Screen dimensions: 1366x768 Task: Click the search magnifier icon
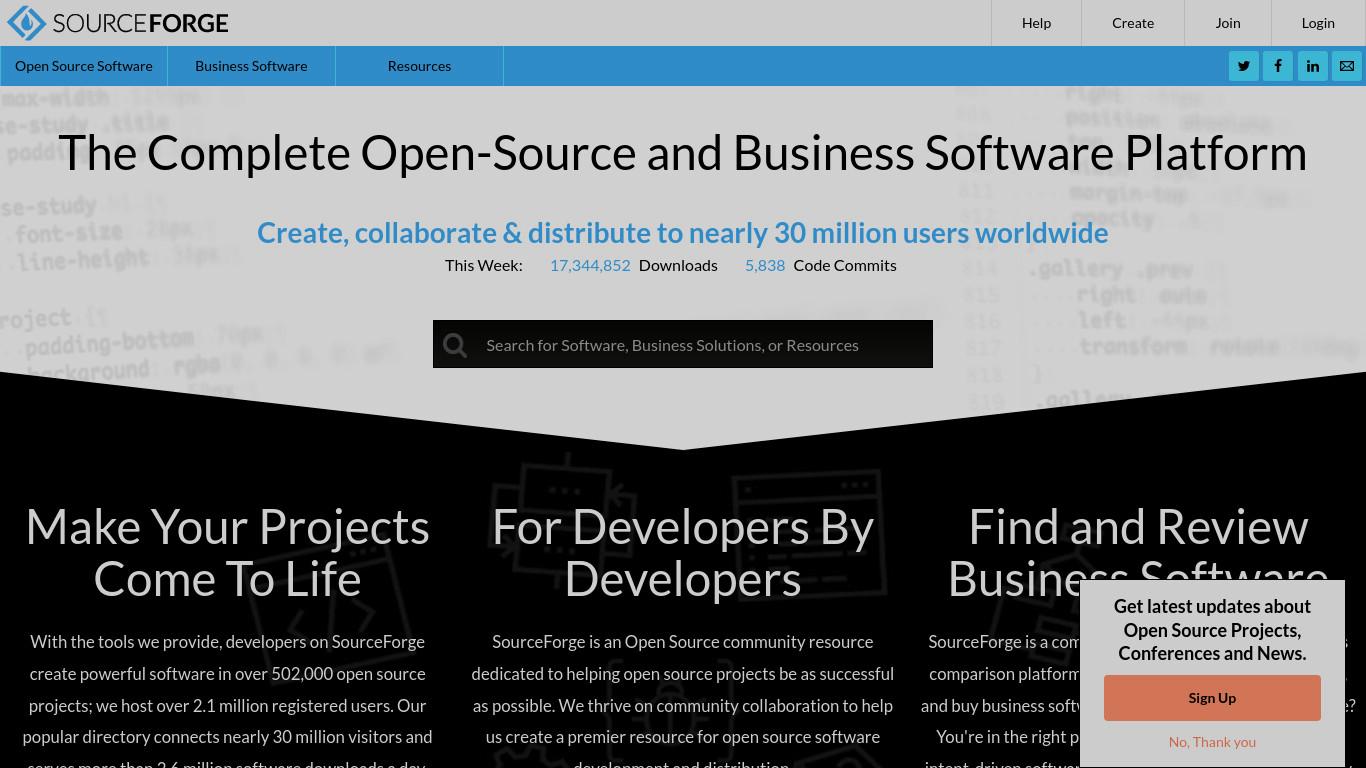point(455,345)
